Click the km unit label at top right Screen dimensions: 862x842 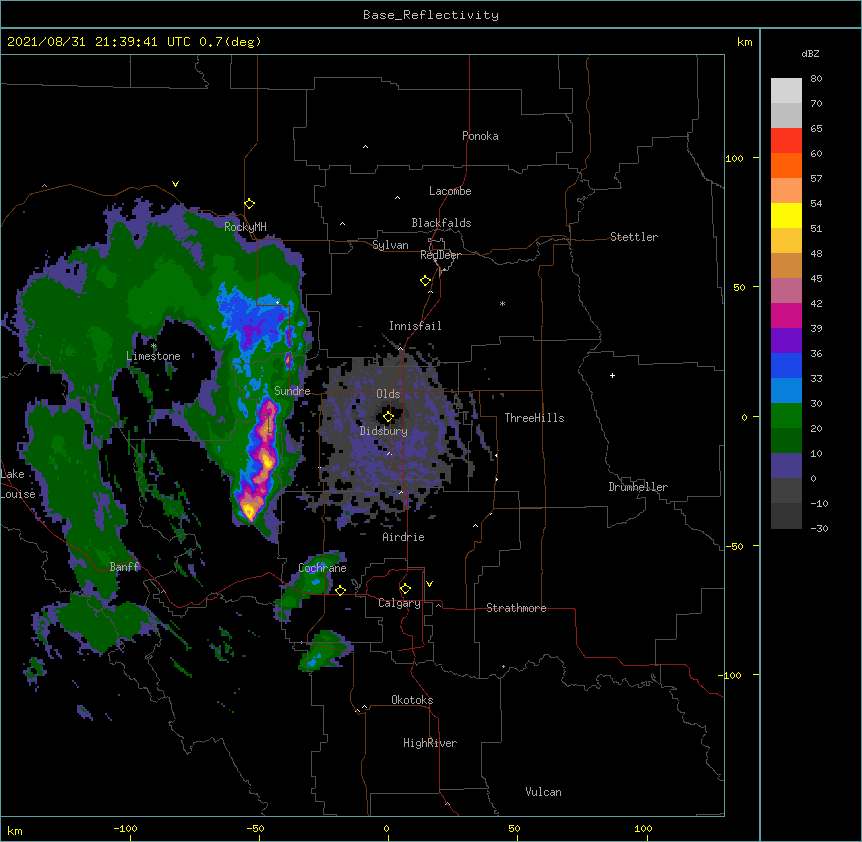tap(745, 42)
